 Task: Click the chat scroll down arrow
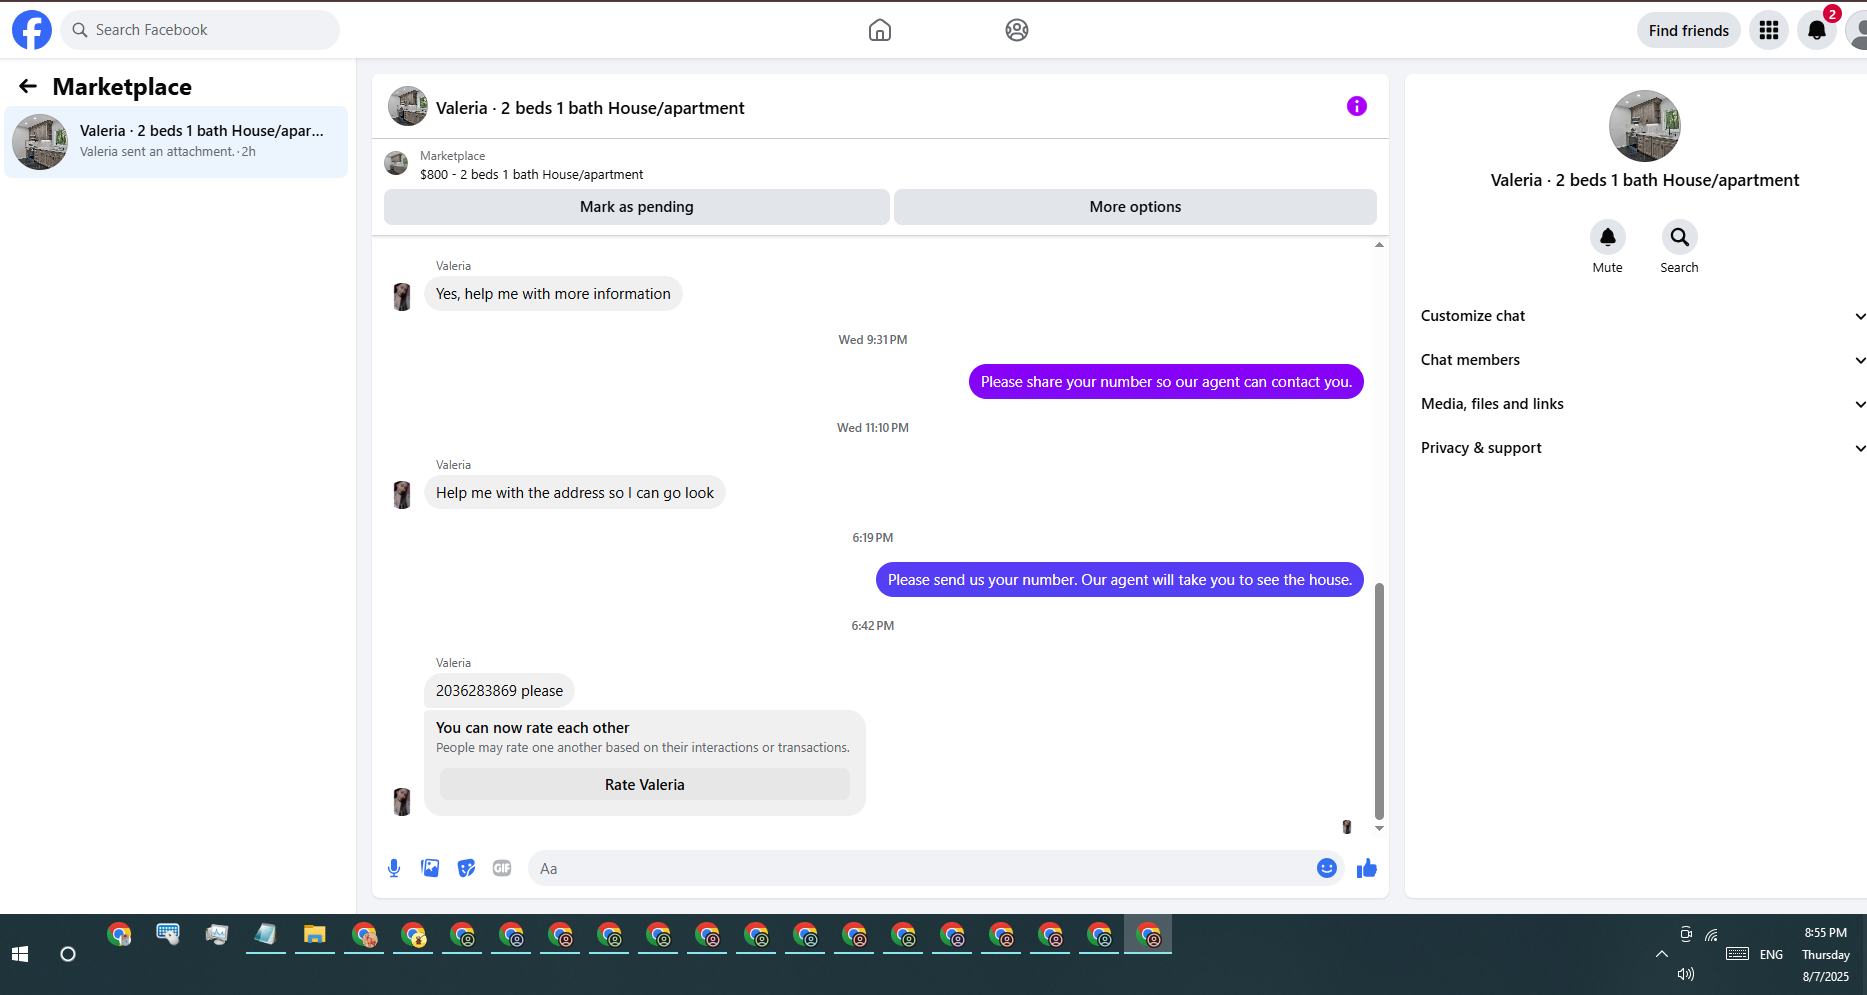point(1379,828)
